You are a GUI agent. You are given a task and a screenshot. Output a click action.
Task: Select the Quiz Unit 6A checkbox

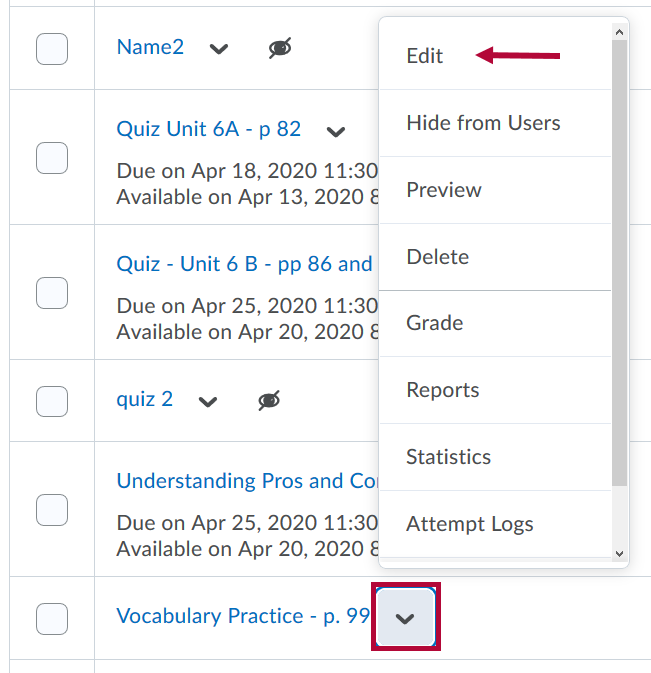[52, 158]
